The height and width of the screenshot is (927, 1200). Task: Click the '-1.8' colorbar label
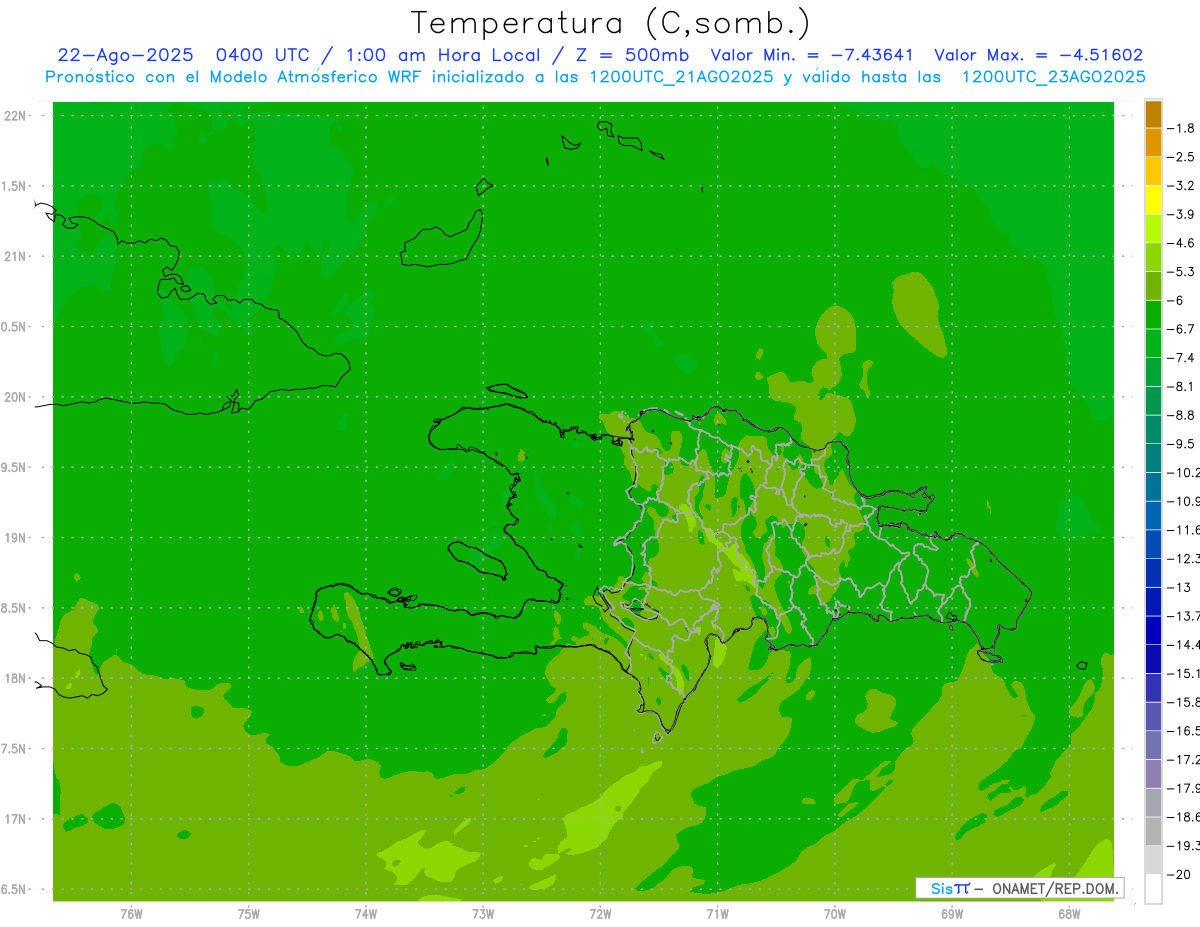pos(1180,128)
